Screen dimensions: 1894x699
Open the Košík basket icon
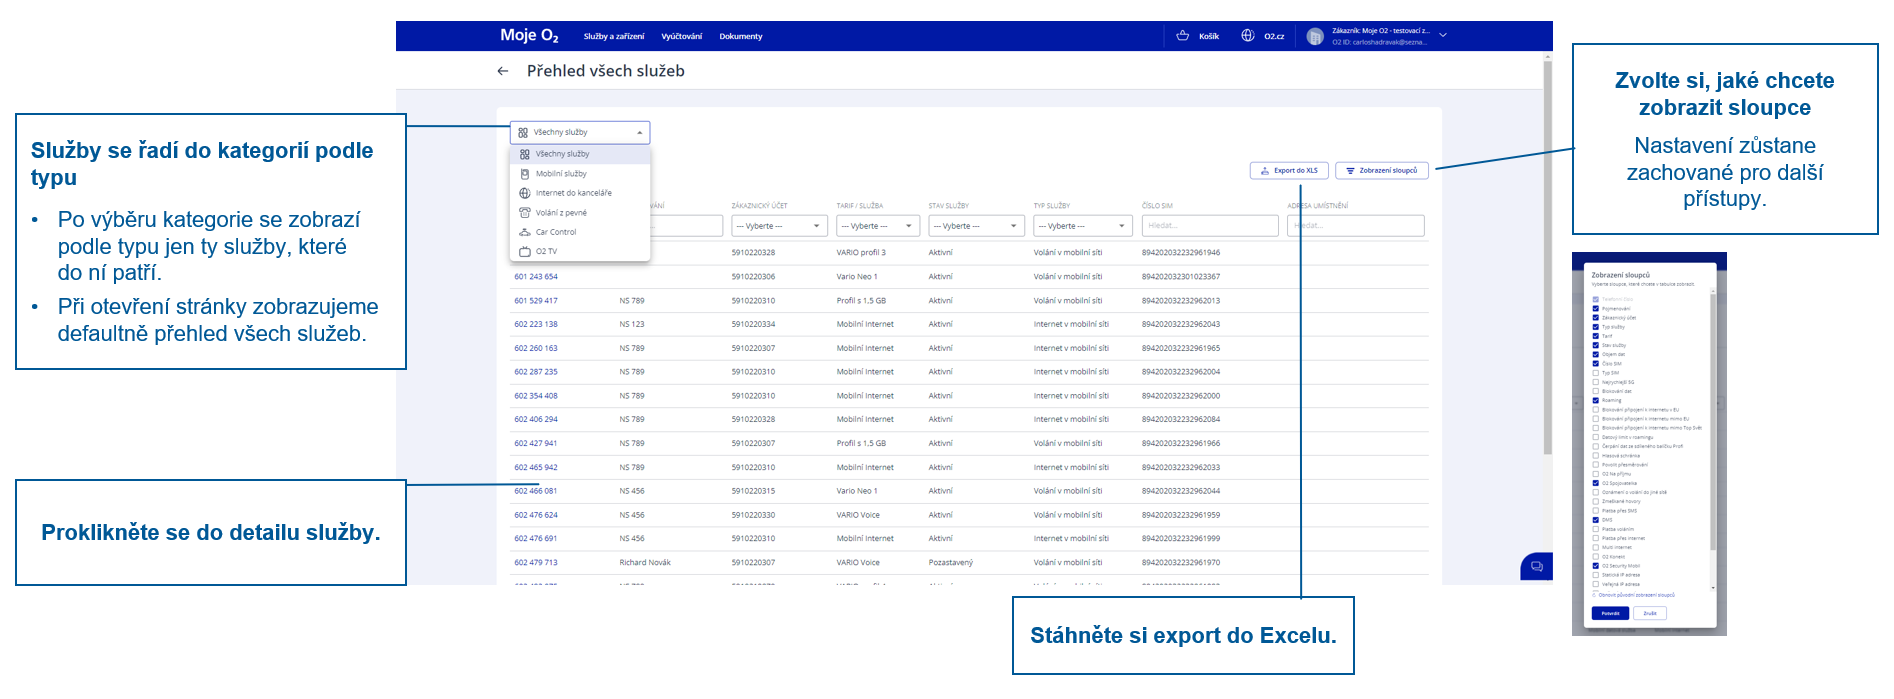[1183, 36]
